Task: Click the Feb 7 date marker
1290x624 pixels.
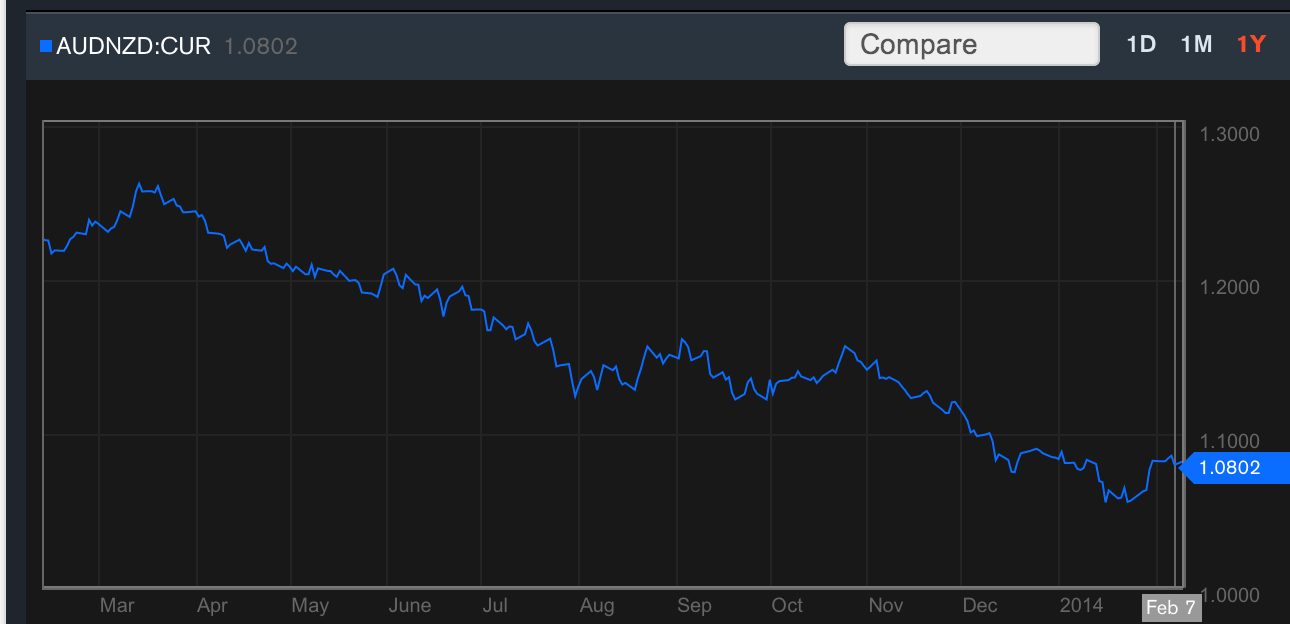Action: 1170,607
